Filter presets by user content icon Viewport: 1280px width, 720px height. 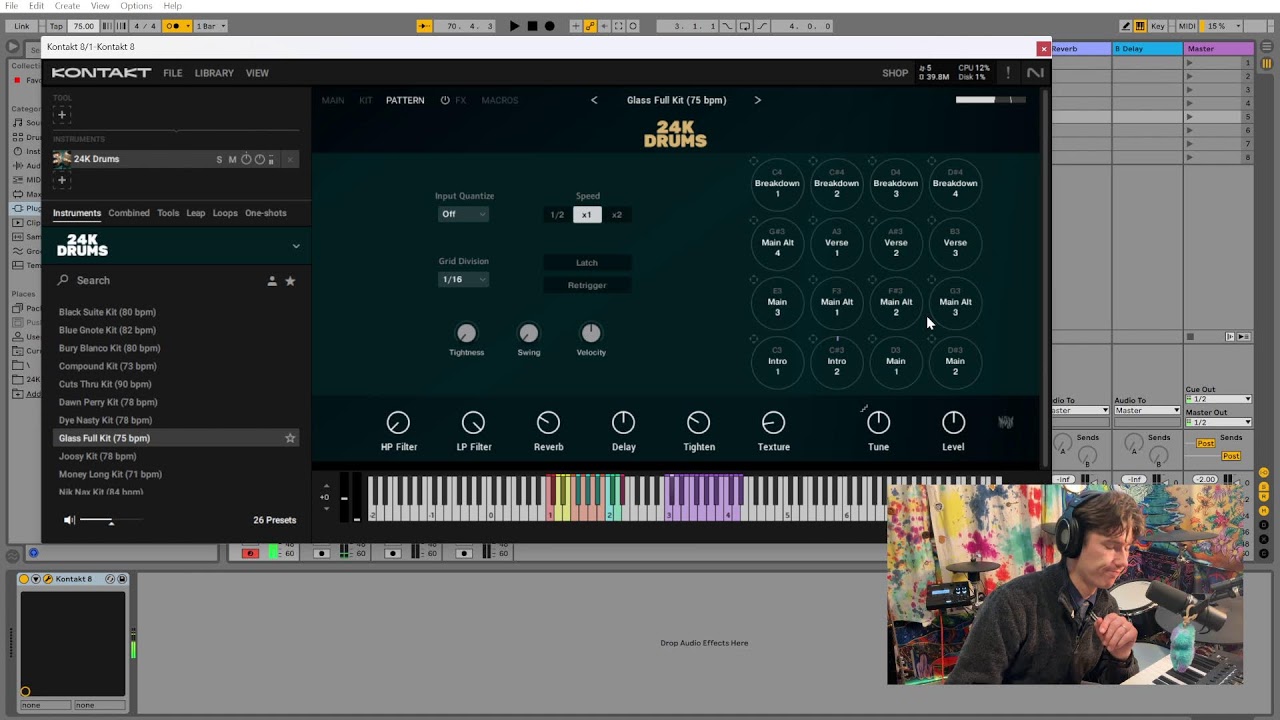pos(271,281)
